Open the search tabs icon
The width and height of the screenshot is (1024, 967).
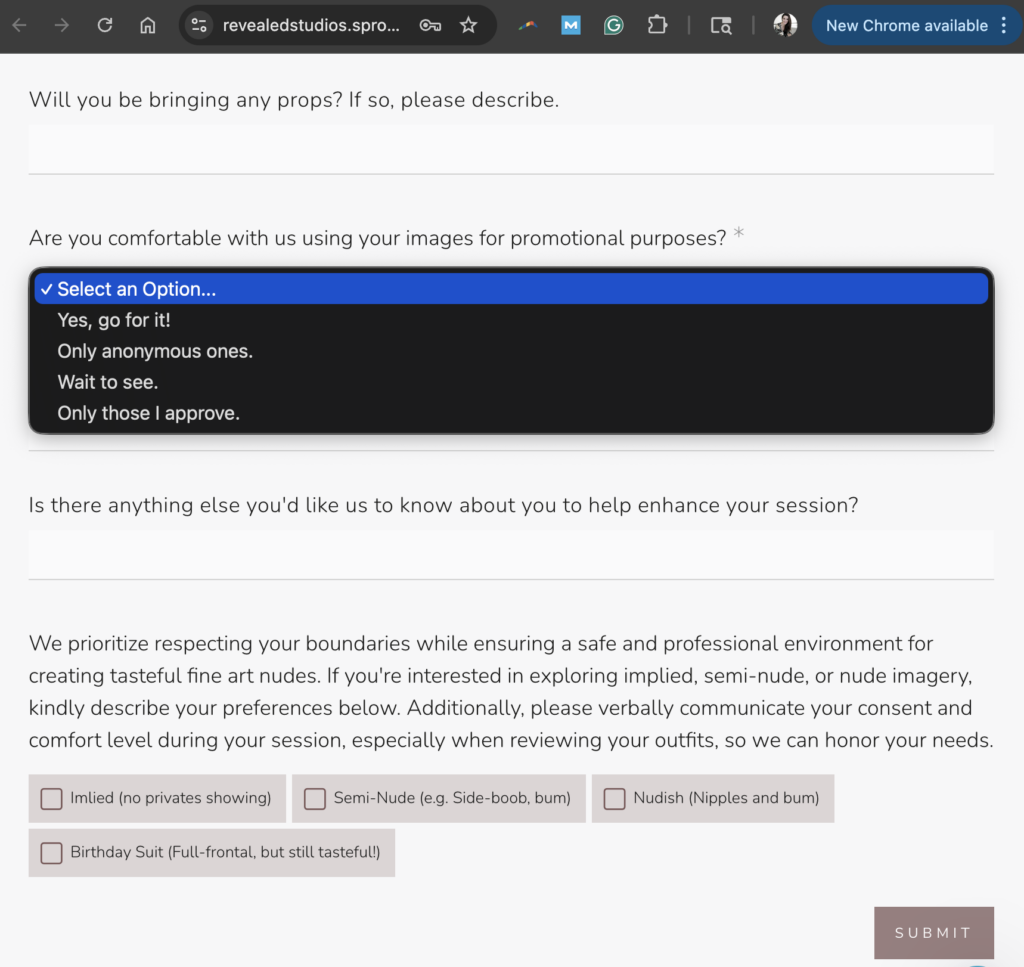tap(721, 26)
